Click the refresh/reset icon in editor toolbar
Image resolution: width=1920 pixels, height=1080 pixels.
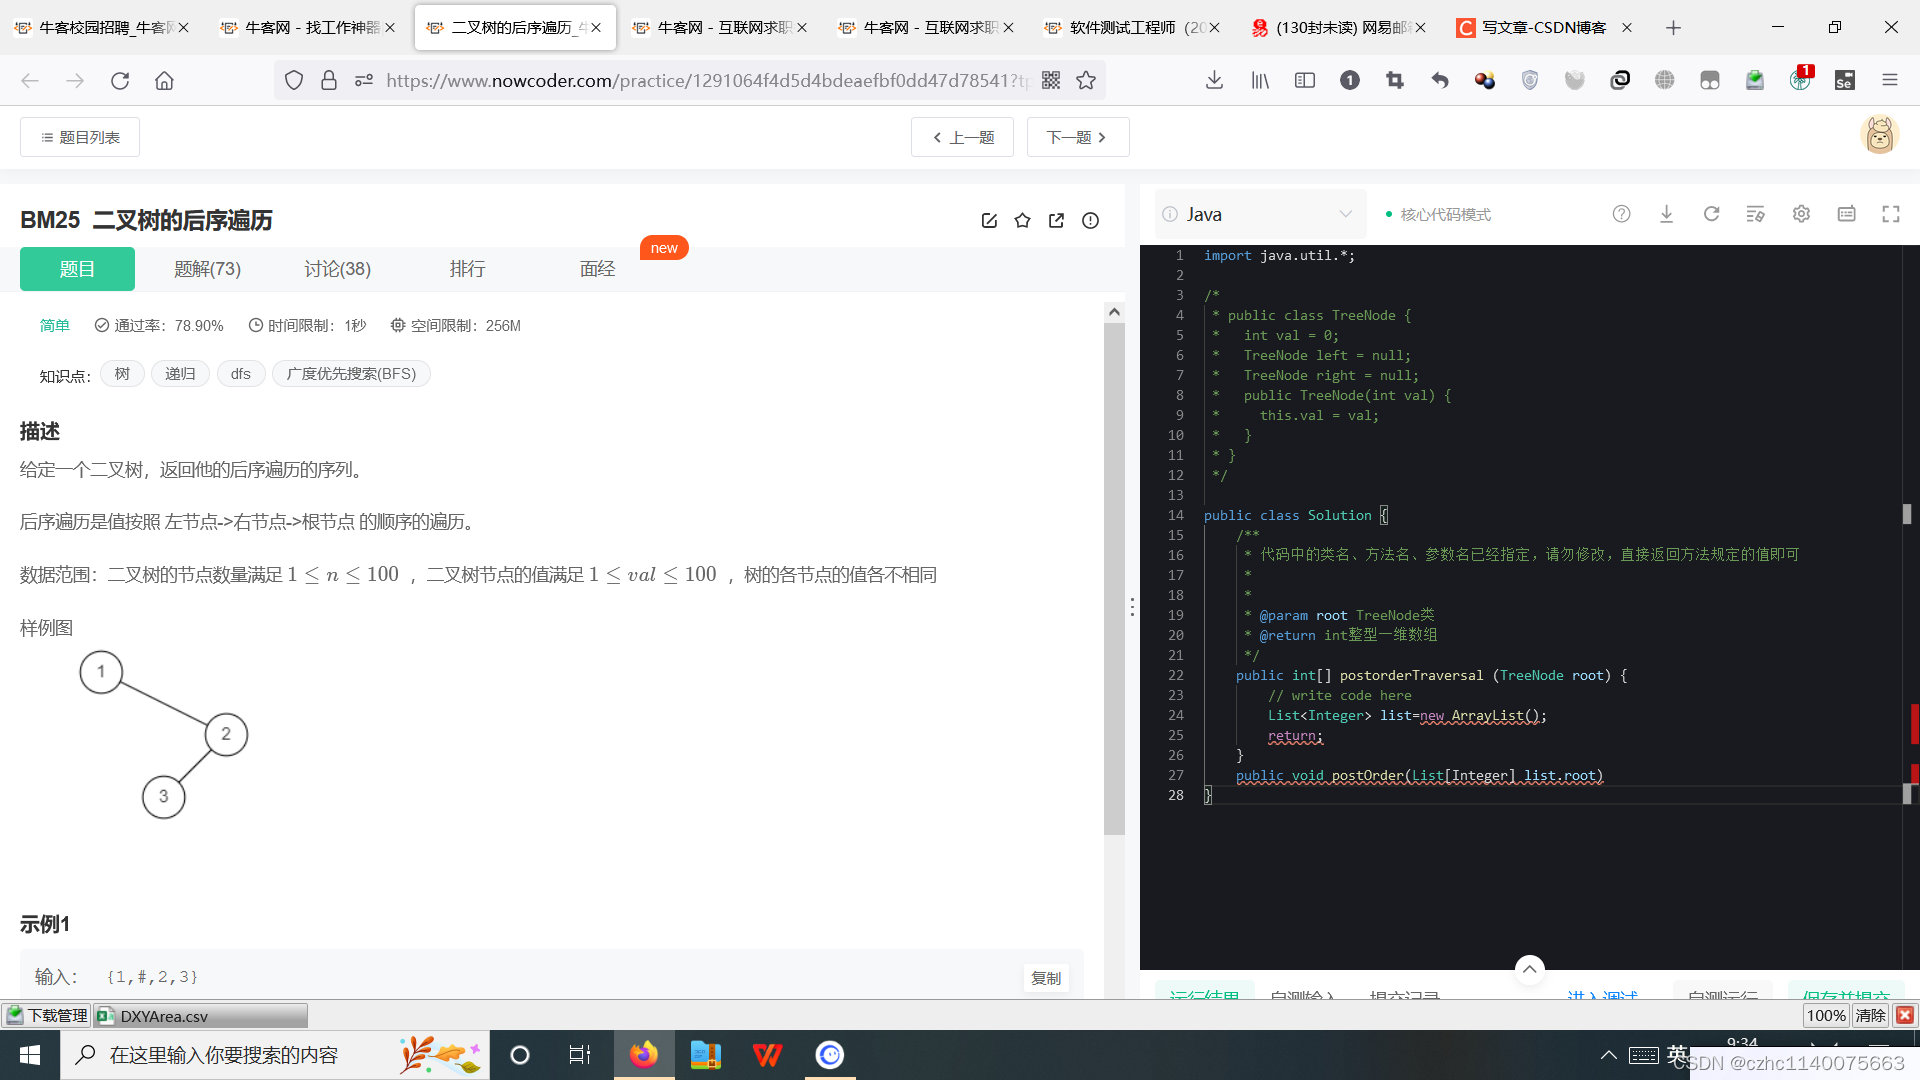tap(1710, 214)
